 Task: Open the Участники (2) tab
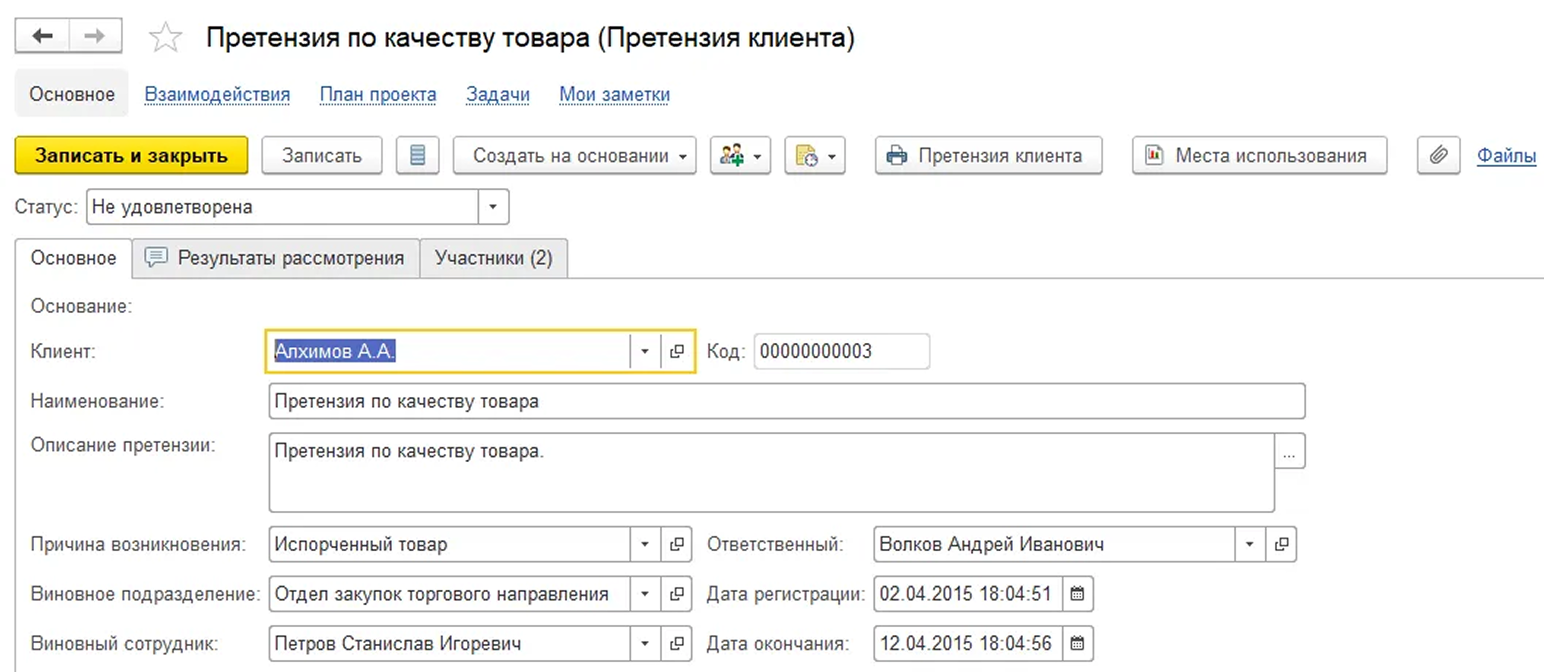(x=493, y=258)
